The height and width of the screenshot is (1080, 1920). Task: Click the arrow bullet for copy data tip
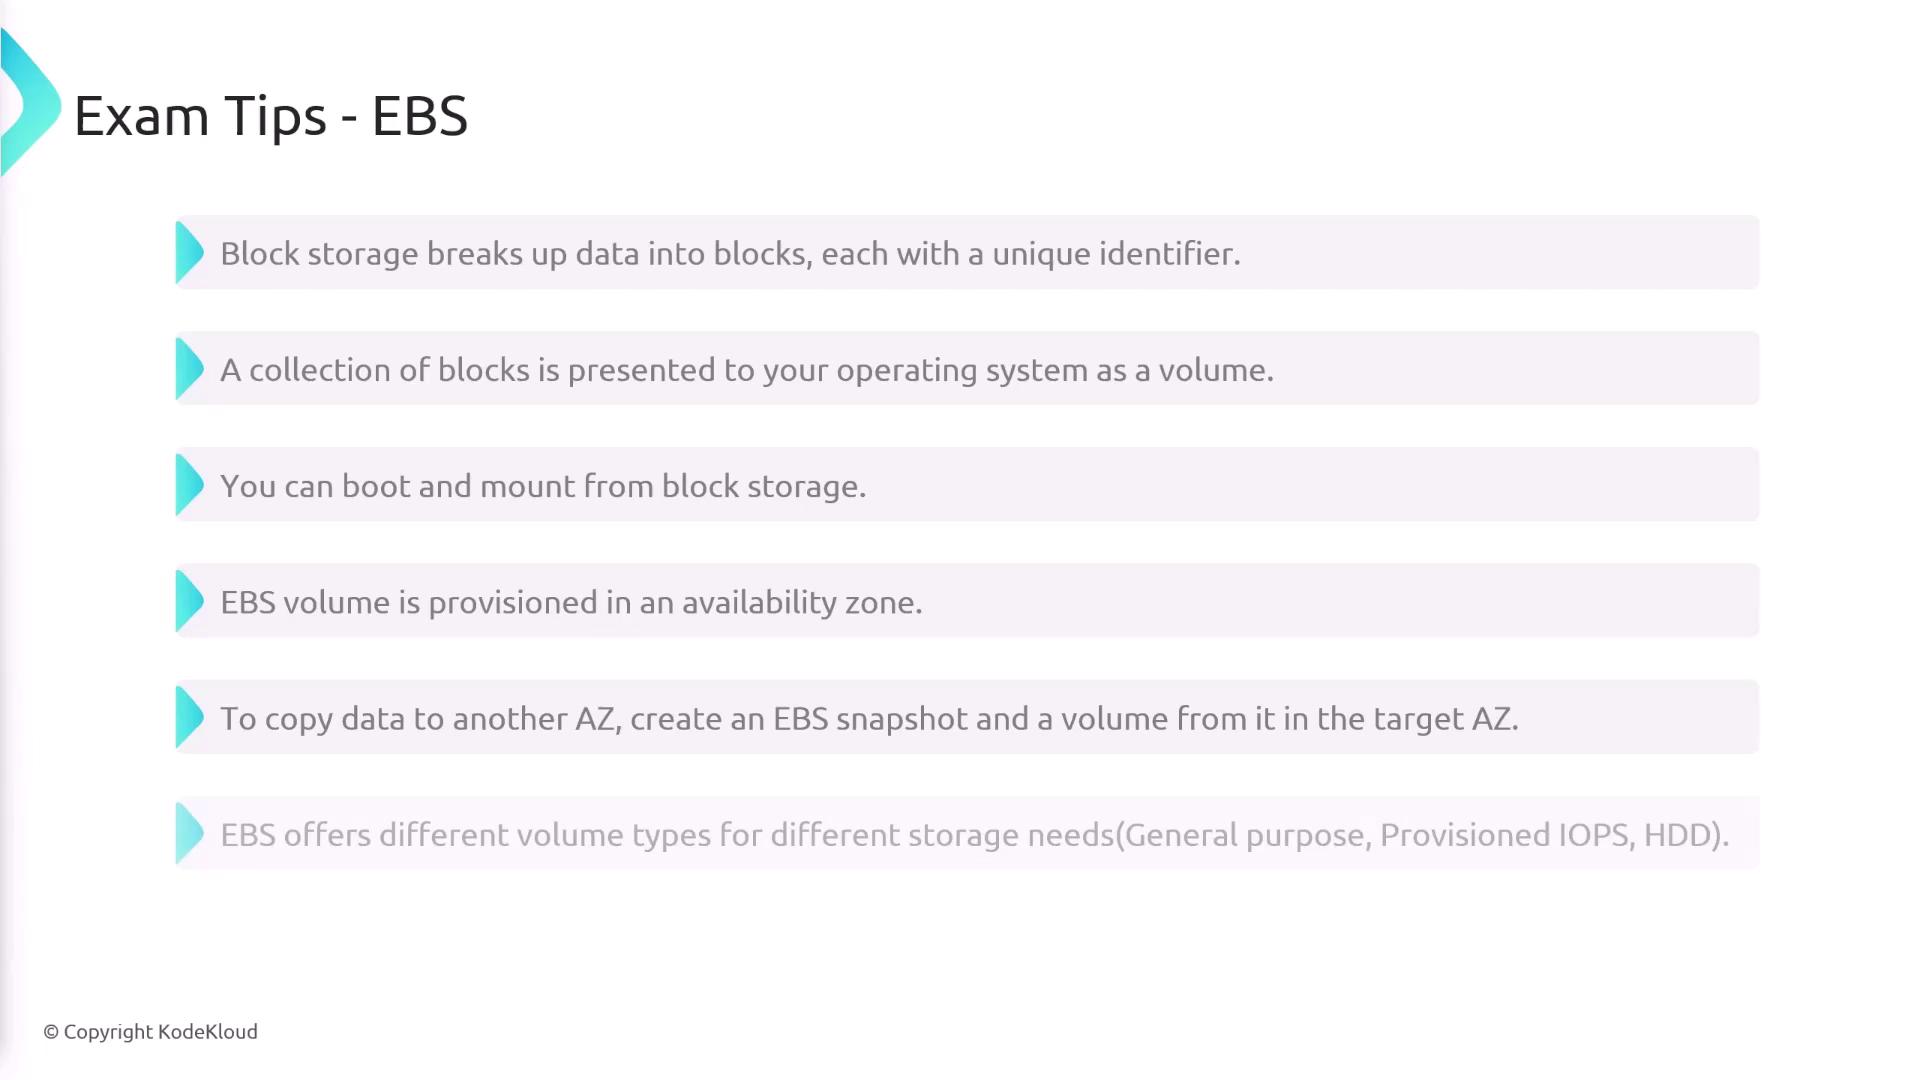188,717
